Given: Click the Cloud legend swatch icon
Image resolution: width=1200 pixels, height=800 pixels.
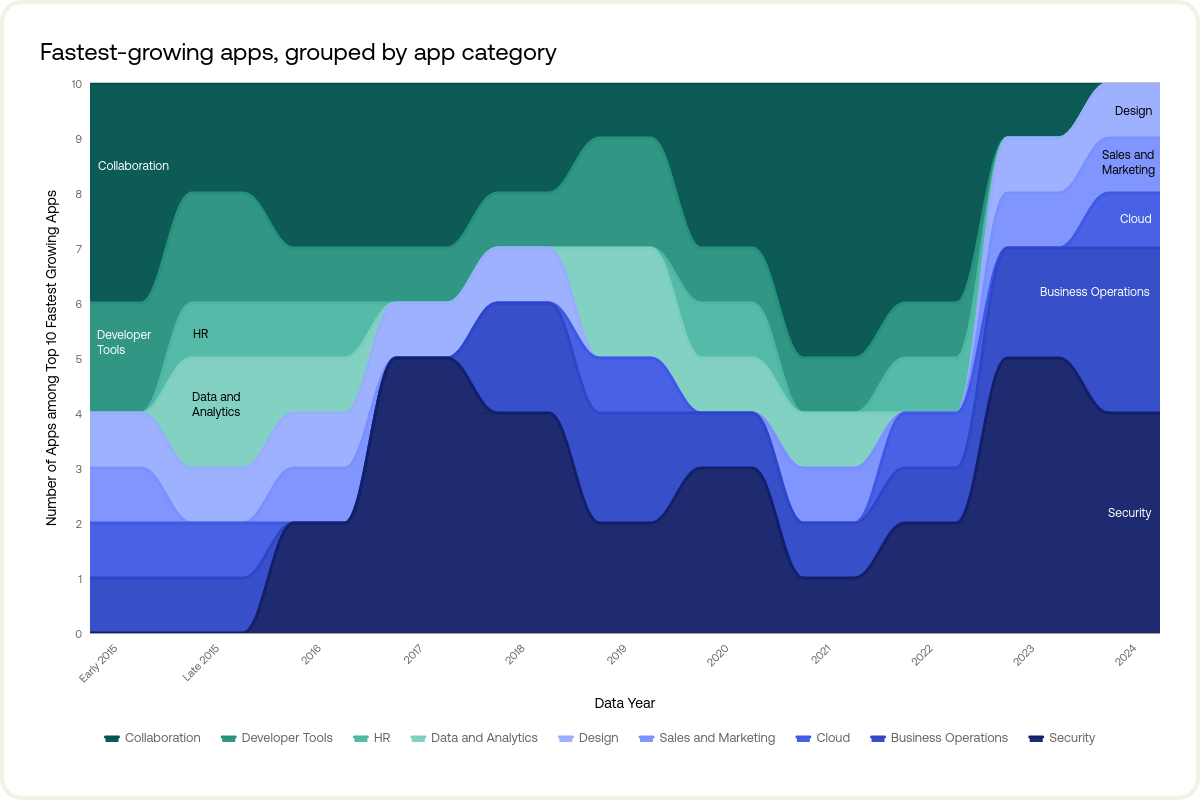Looking at the screenshot, I should coord(803,738).
